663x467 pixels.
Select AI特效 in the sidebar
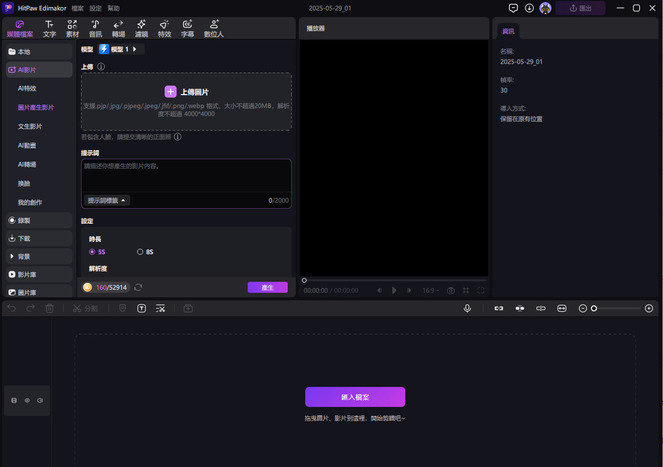pyautogui.click(x=27, y=88)
